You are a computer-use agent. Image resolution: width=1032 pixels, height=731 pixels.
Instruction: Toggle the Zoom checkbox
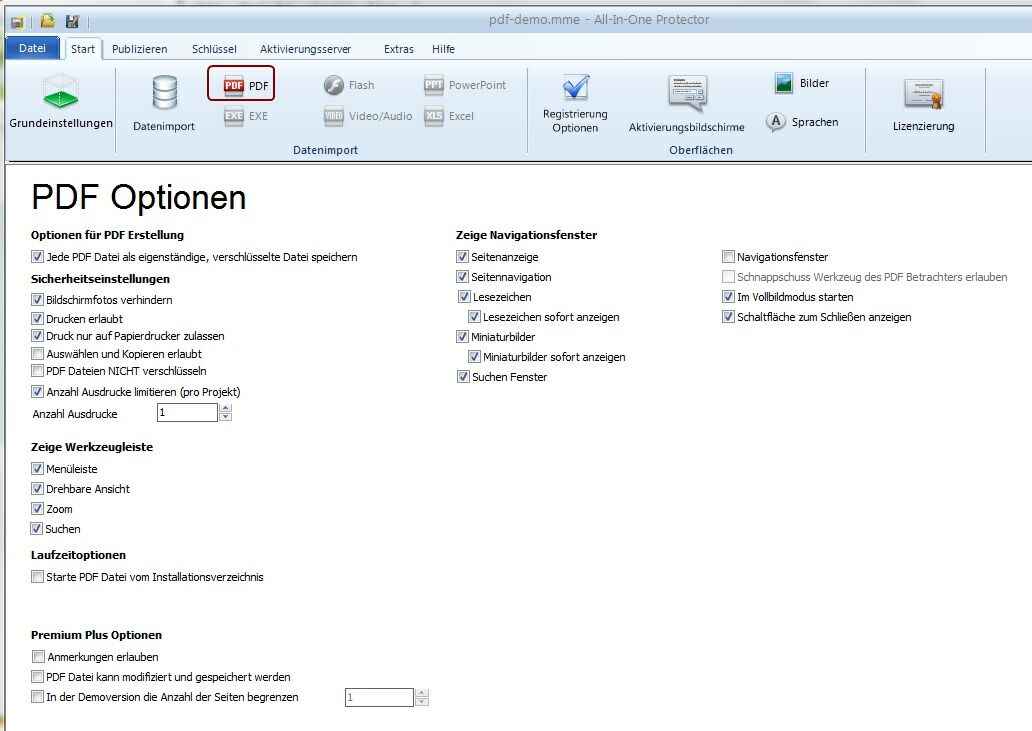[38, 509]
